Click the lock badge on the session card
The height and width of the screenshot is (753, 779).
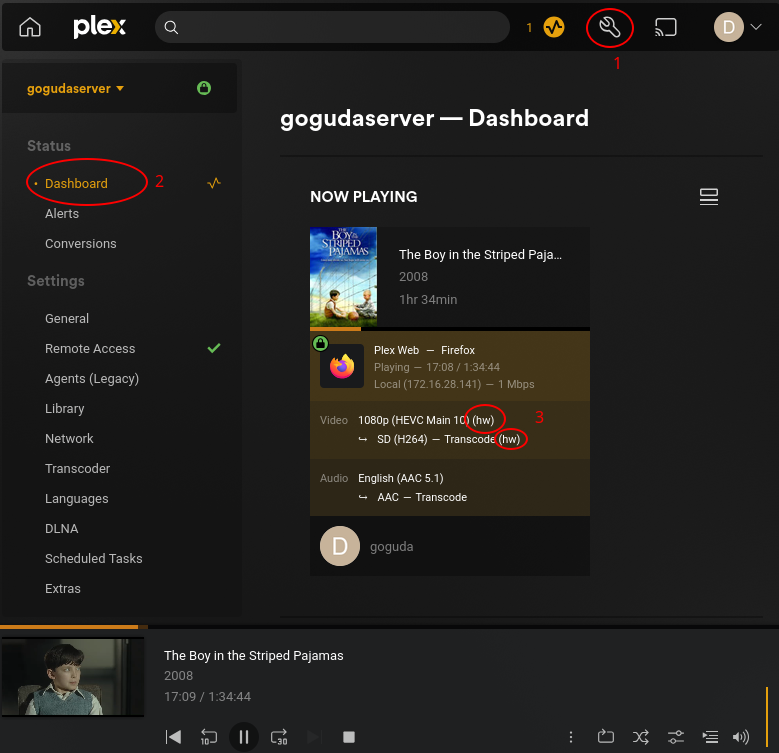coord(320,343)
